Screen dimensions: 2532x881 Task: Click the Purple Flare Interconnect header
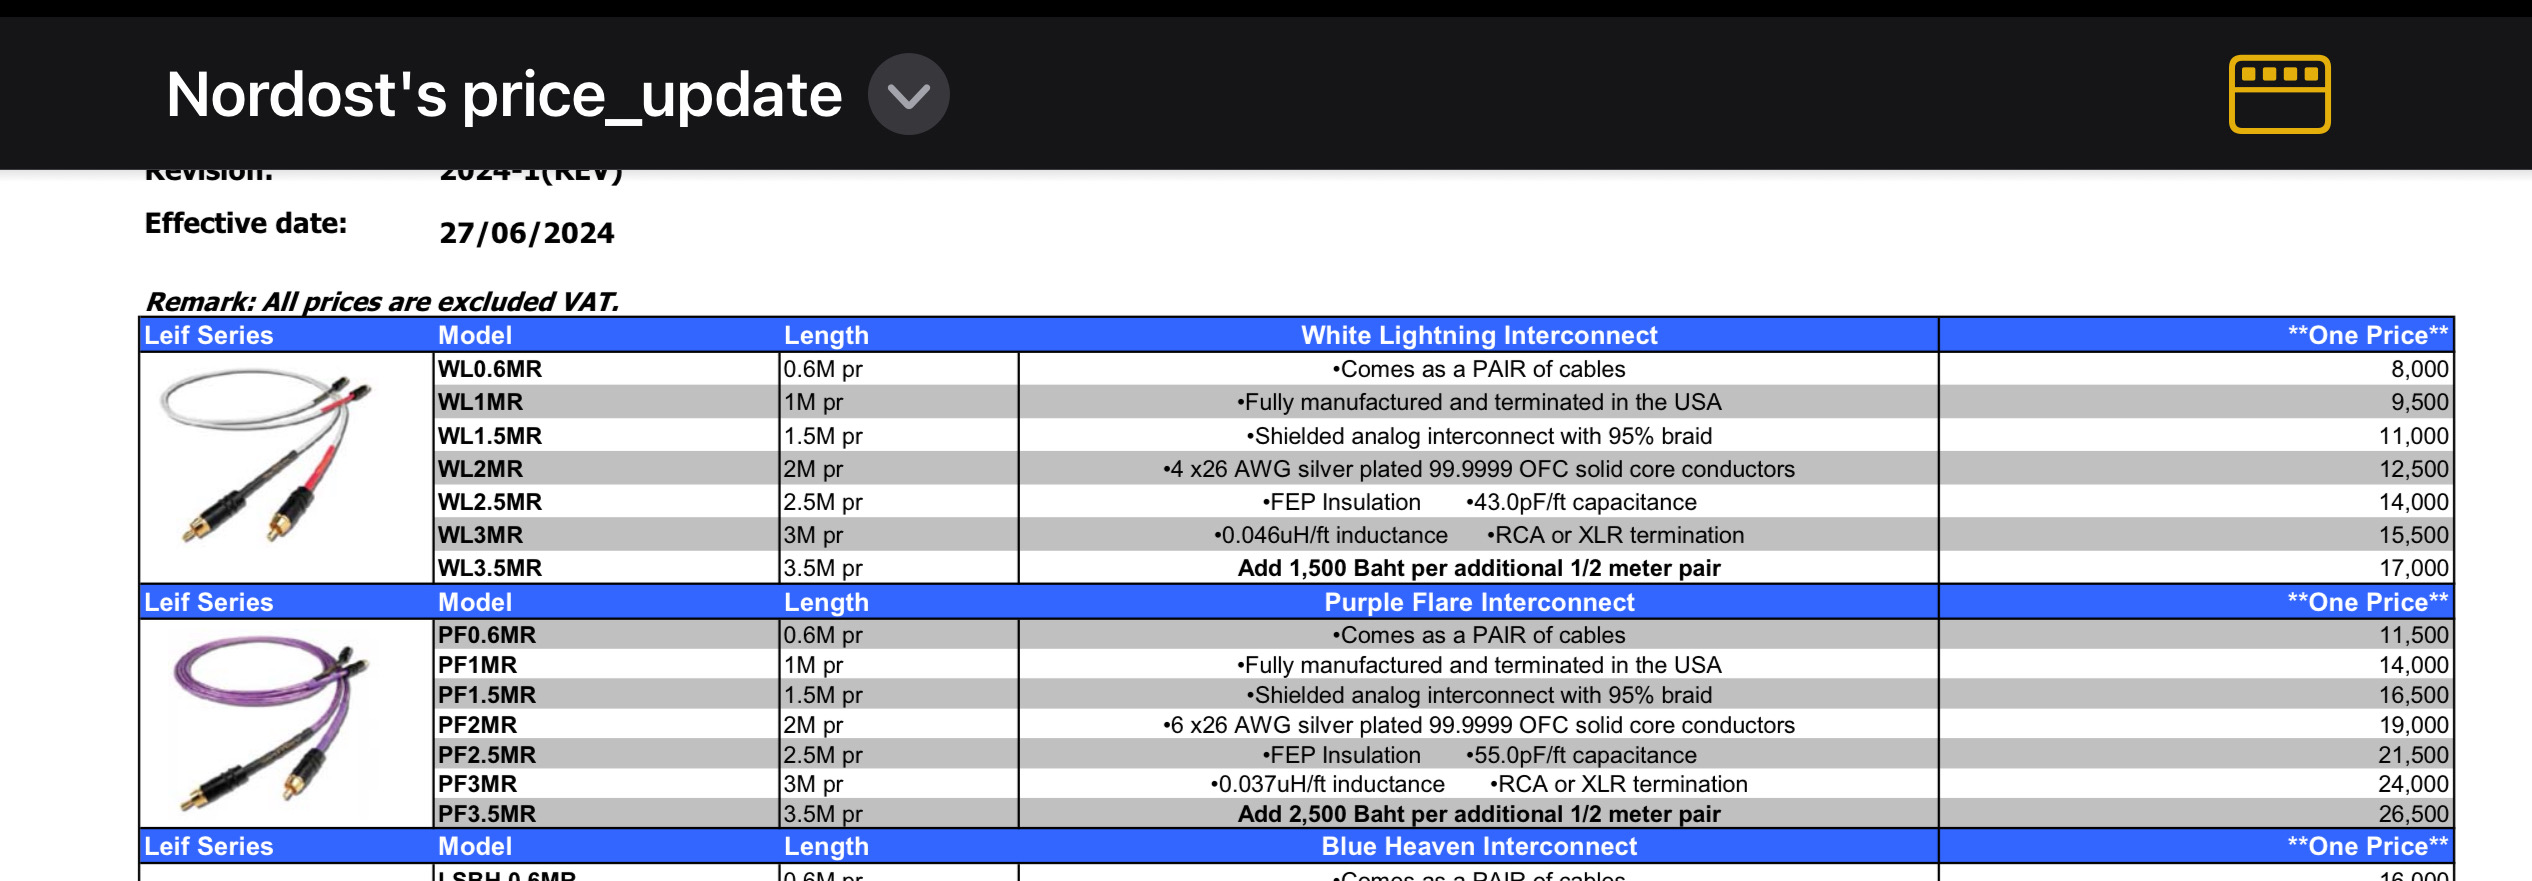[x=1479, y=602]
